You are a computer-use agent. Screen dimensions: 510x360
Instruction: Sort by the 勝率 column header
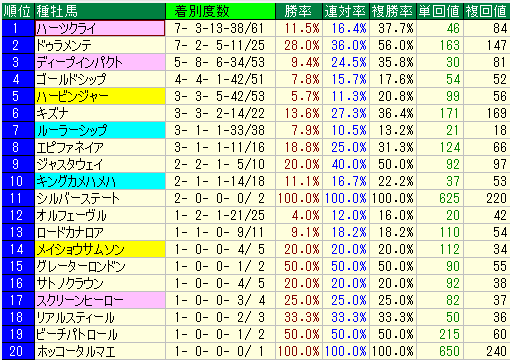(299, 11)
